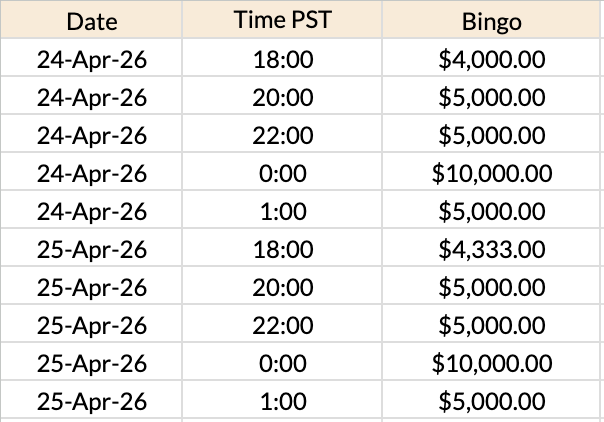
Task: Click the 18:00 time cell for 24-Apr-26
Action: [x=281, y=60]
